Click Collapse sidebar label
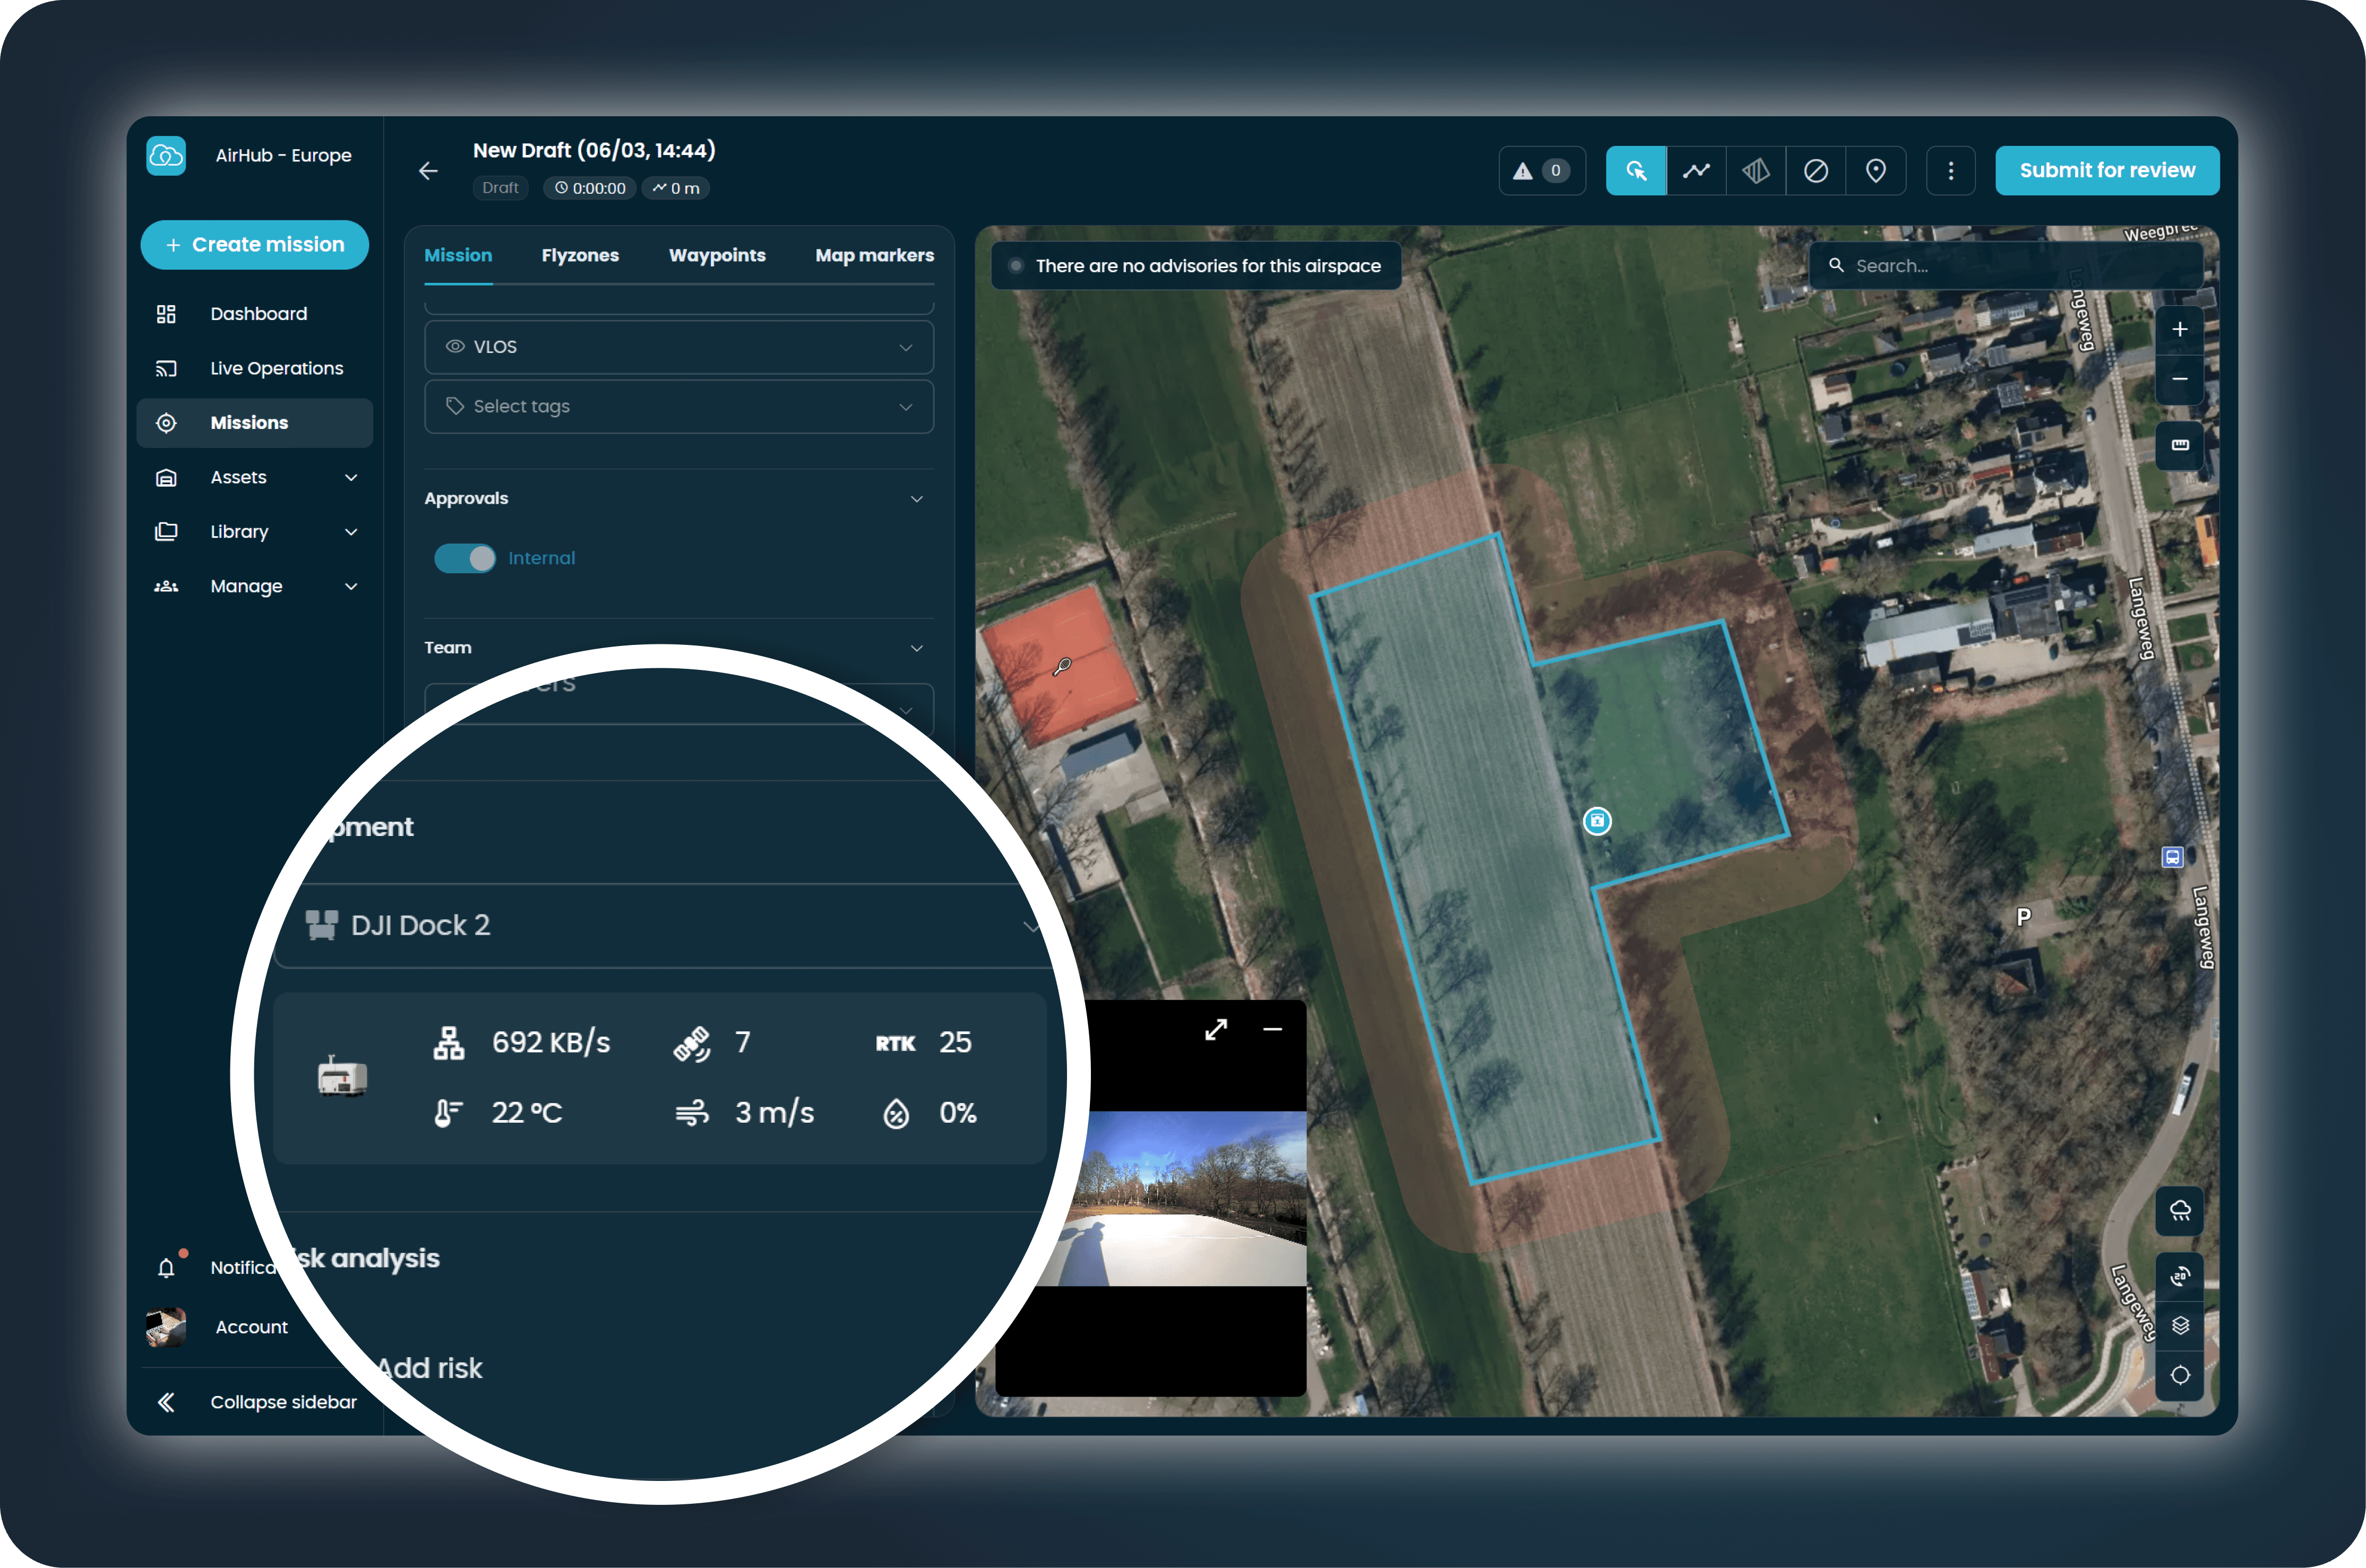 pos(284,1403)
